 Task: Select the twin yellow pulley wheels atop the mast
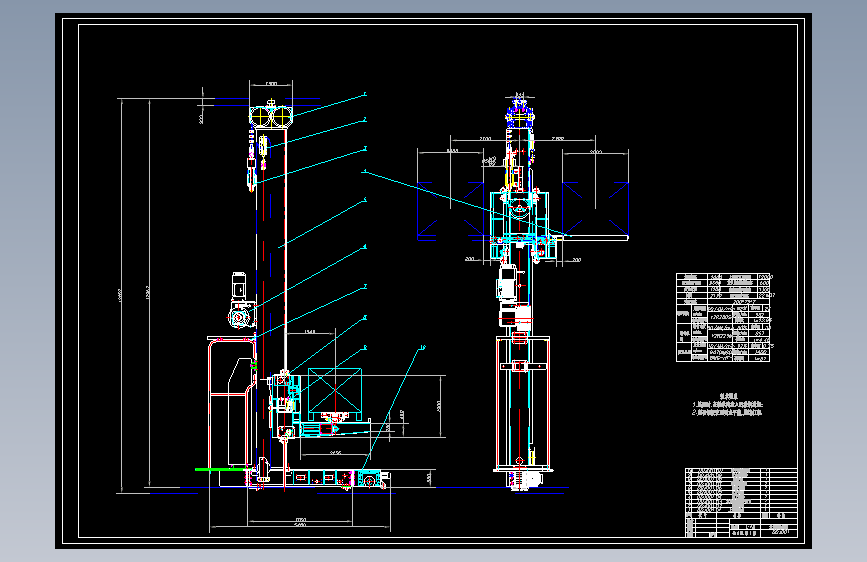271,116
